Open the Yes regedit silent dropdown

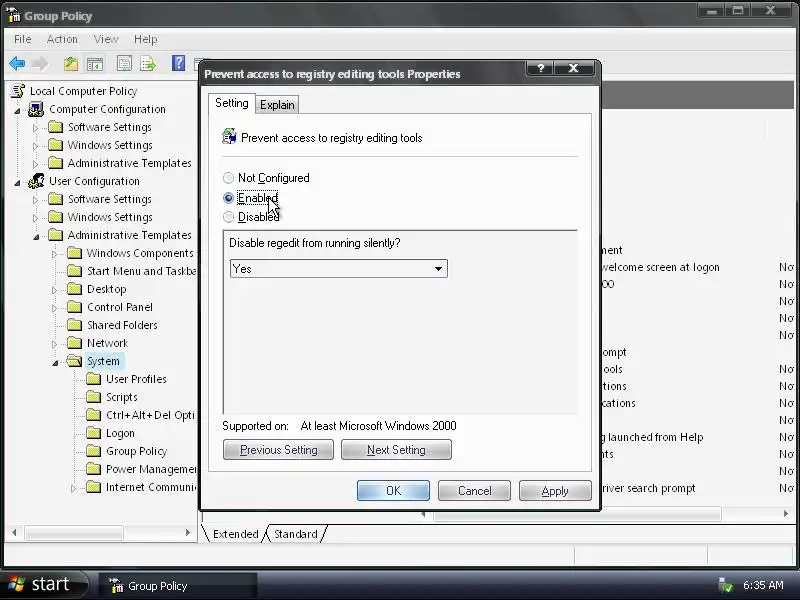coord(338,269)
